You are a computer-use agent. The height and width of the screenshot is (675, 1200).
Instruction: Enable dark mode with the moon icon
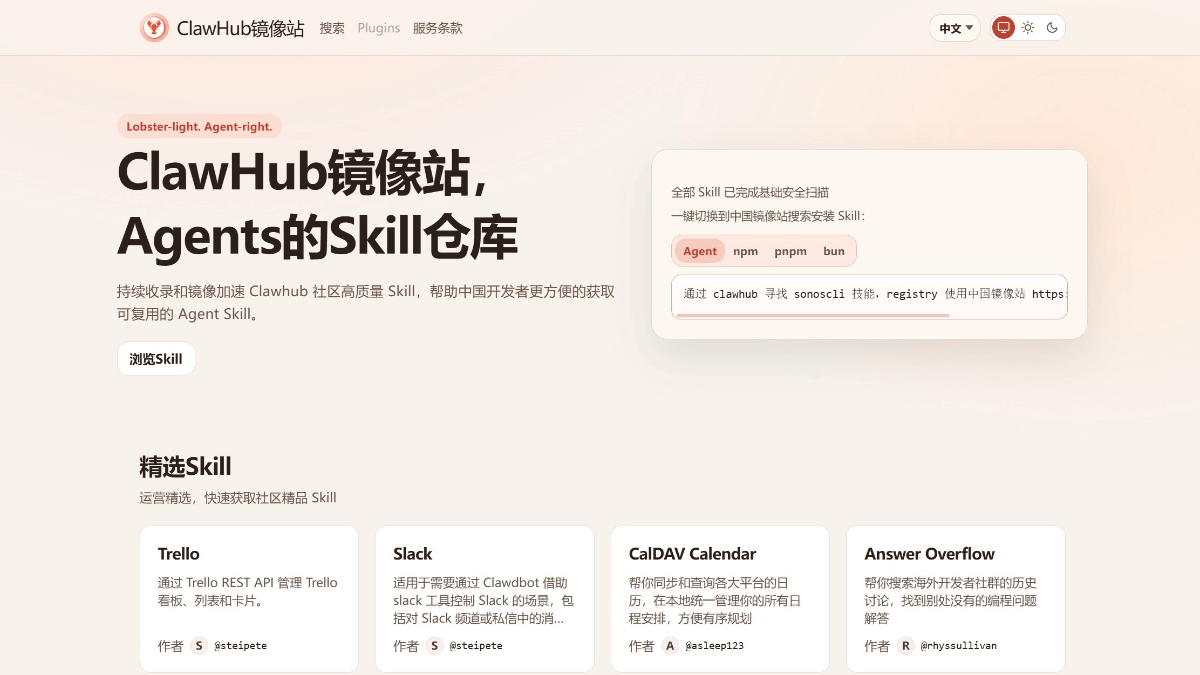(x=1051, y=27)
